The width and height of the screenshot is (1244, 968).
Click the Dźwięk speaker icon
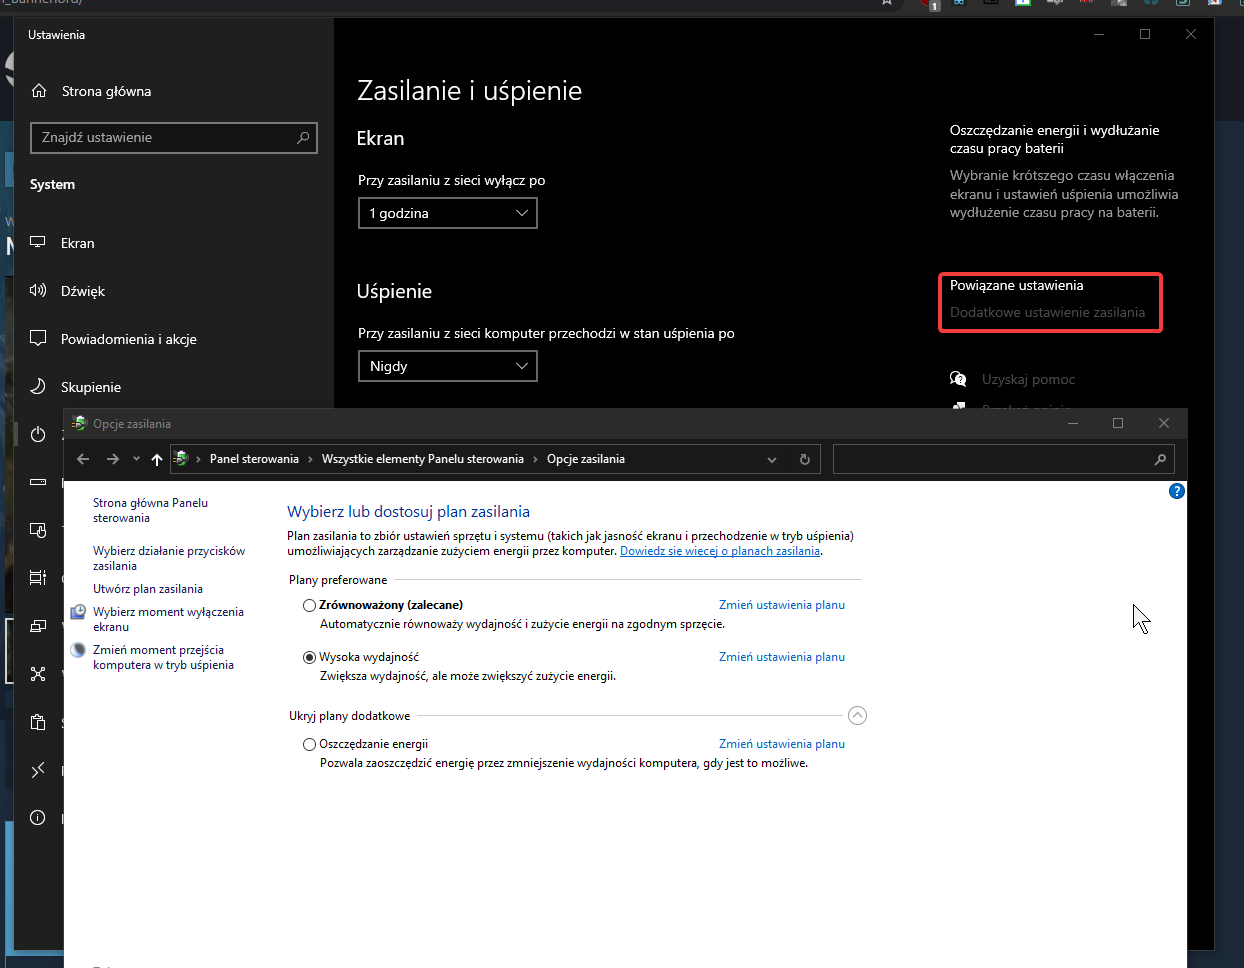tap(38, 291)
